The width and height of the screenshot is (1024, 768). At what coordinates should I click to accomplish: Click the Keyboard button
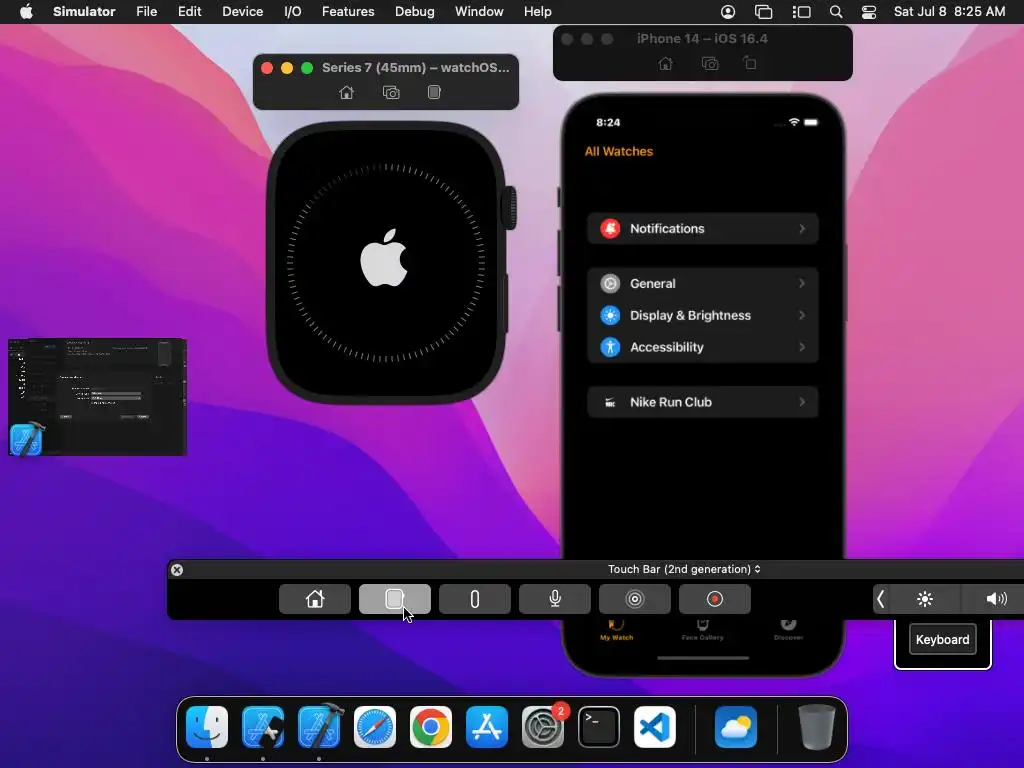tap(942, 639)
